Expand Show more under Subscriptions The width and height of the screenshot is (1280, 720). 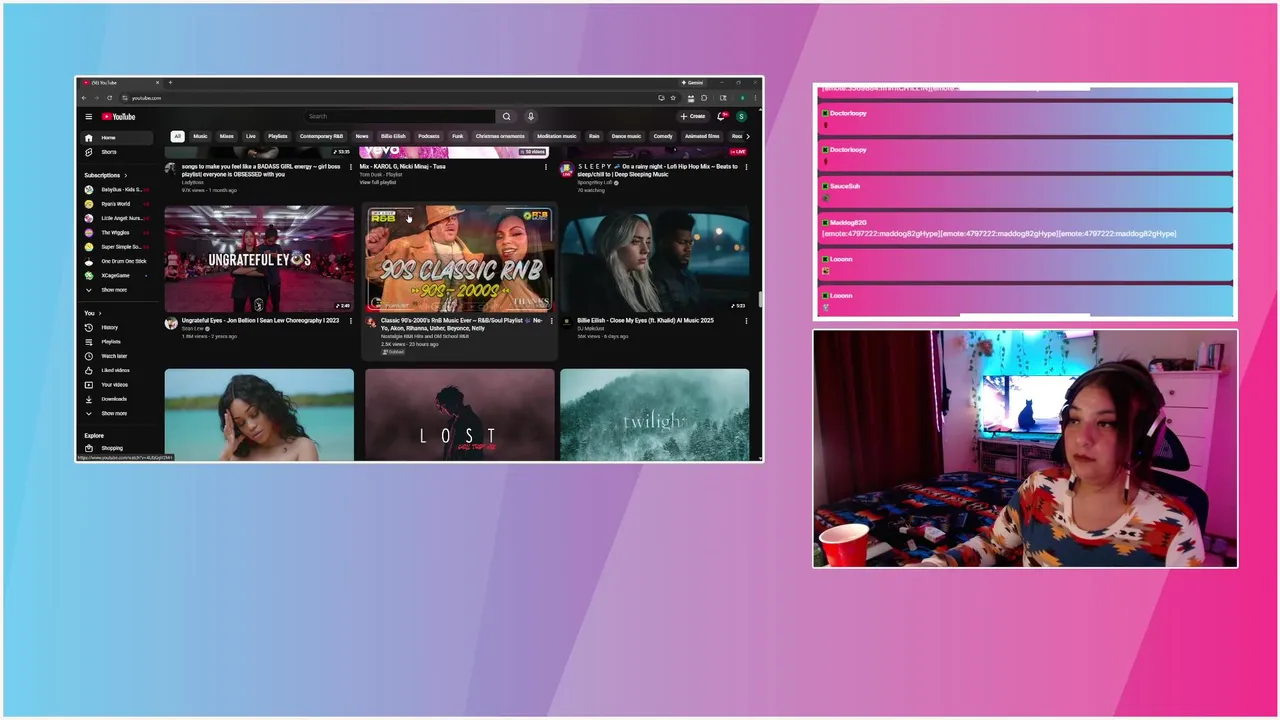point(118,290)
